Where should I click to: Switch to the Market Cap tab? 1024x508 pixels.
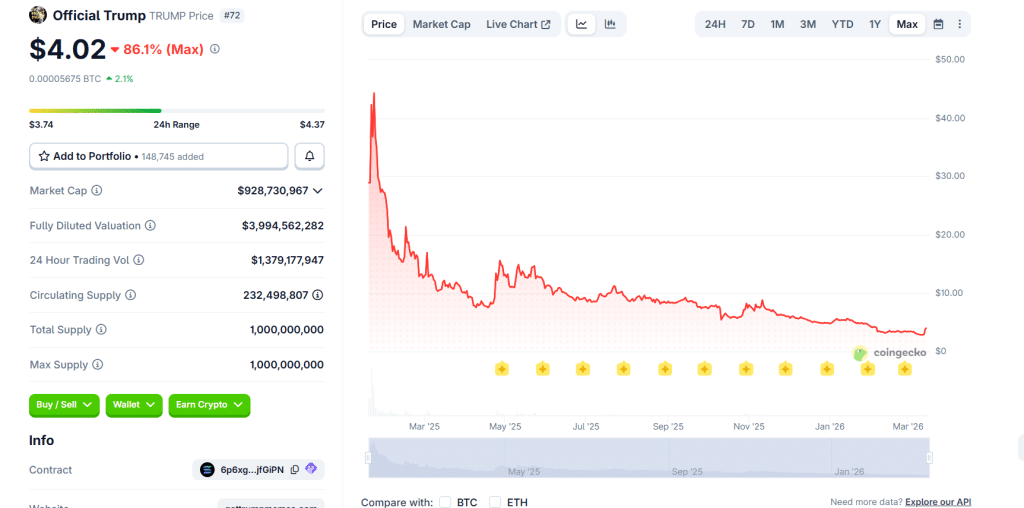(441, 24)
